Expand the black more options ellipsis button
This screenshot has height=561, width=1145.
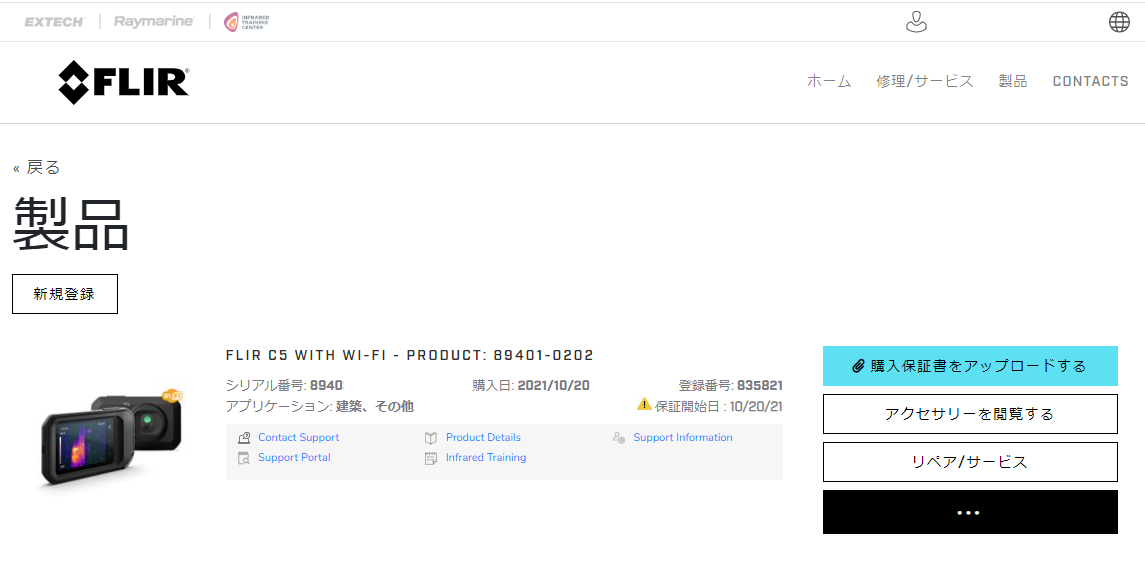point(969,512)
